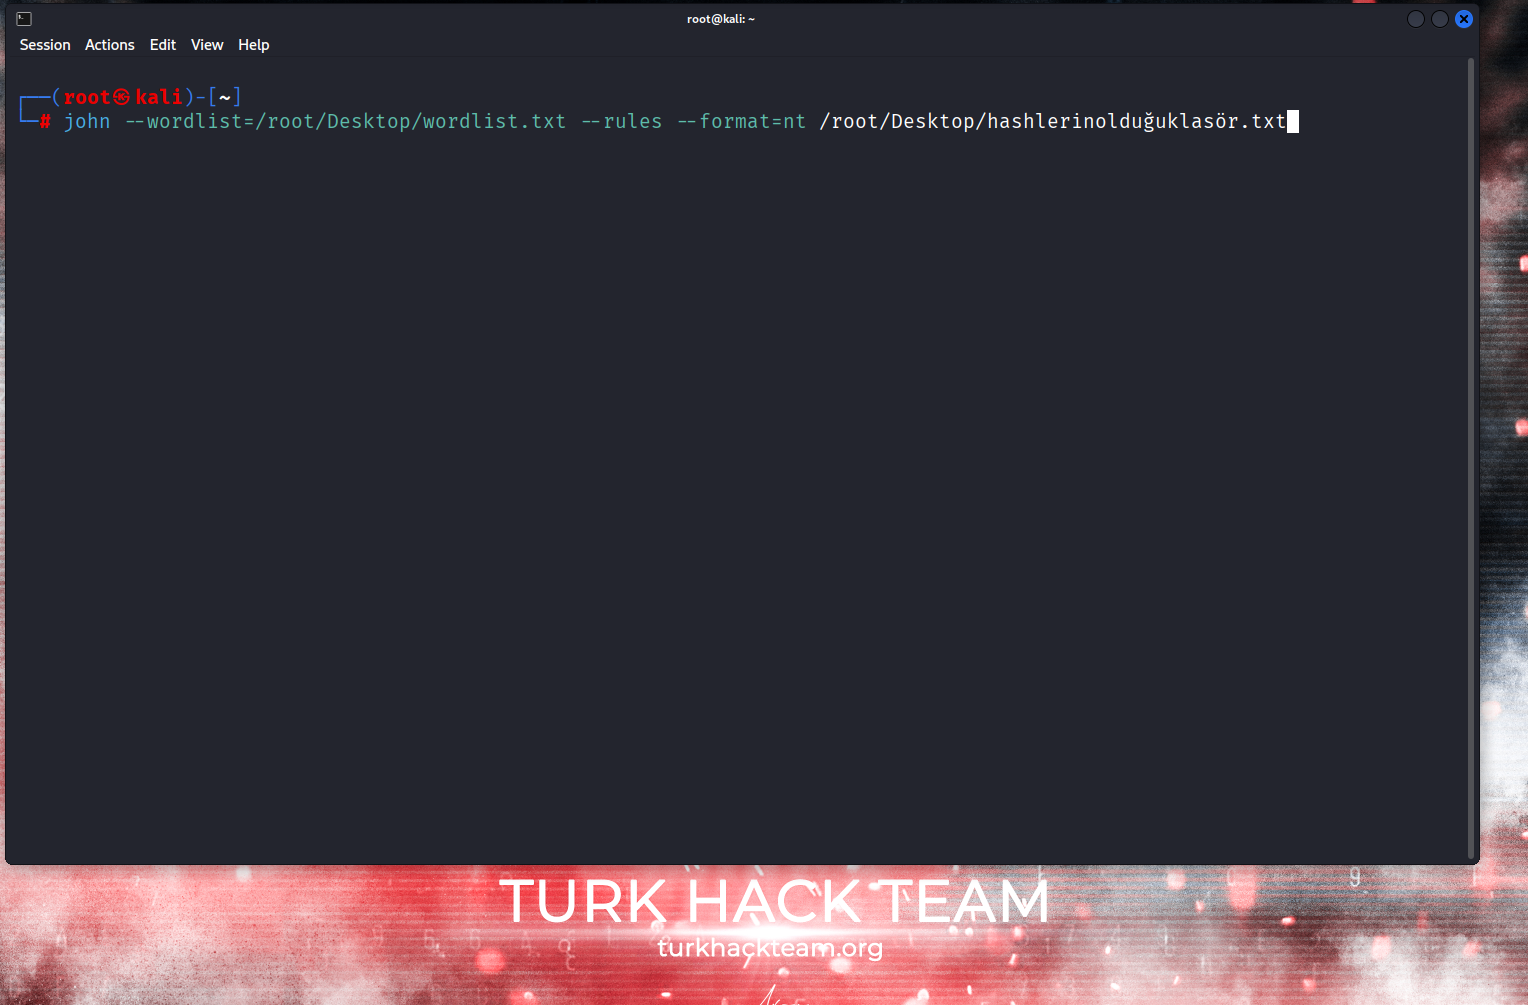Image resolution: width=1528 pixels, height=1005 pixels.
Task: Click the --wordlist=/root/Desktop/wordlist.txt argument
Action: [346, 121]
